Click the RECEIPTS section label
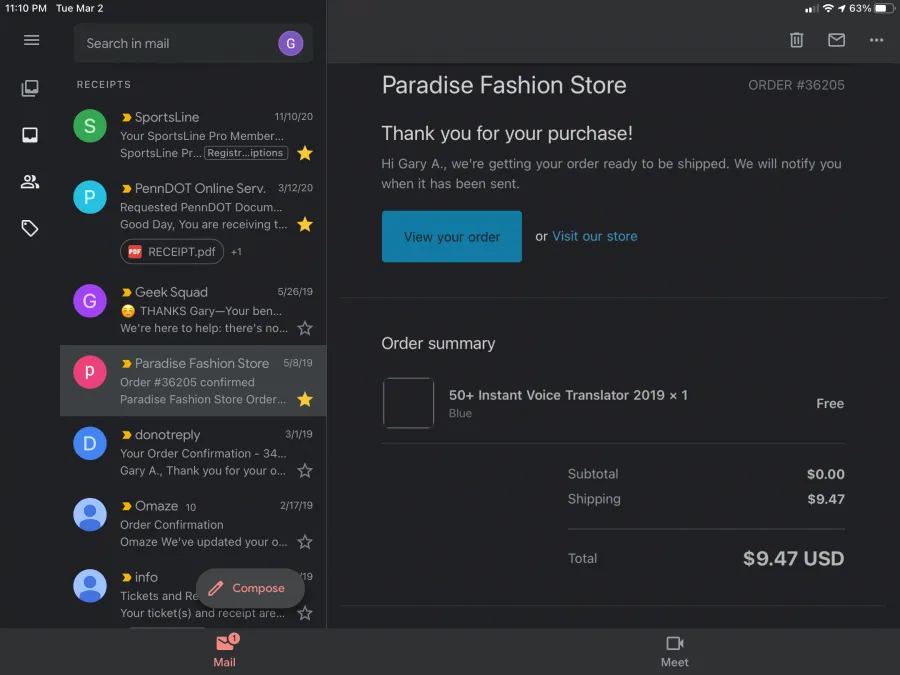 coord(104,84)
